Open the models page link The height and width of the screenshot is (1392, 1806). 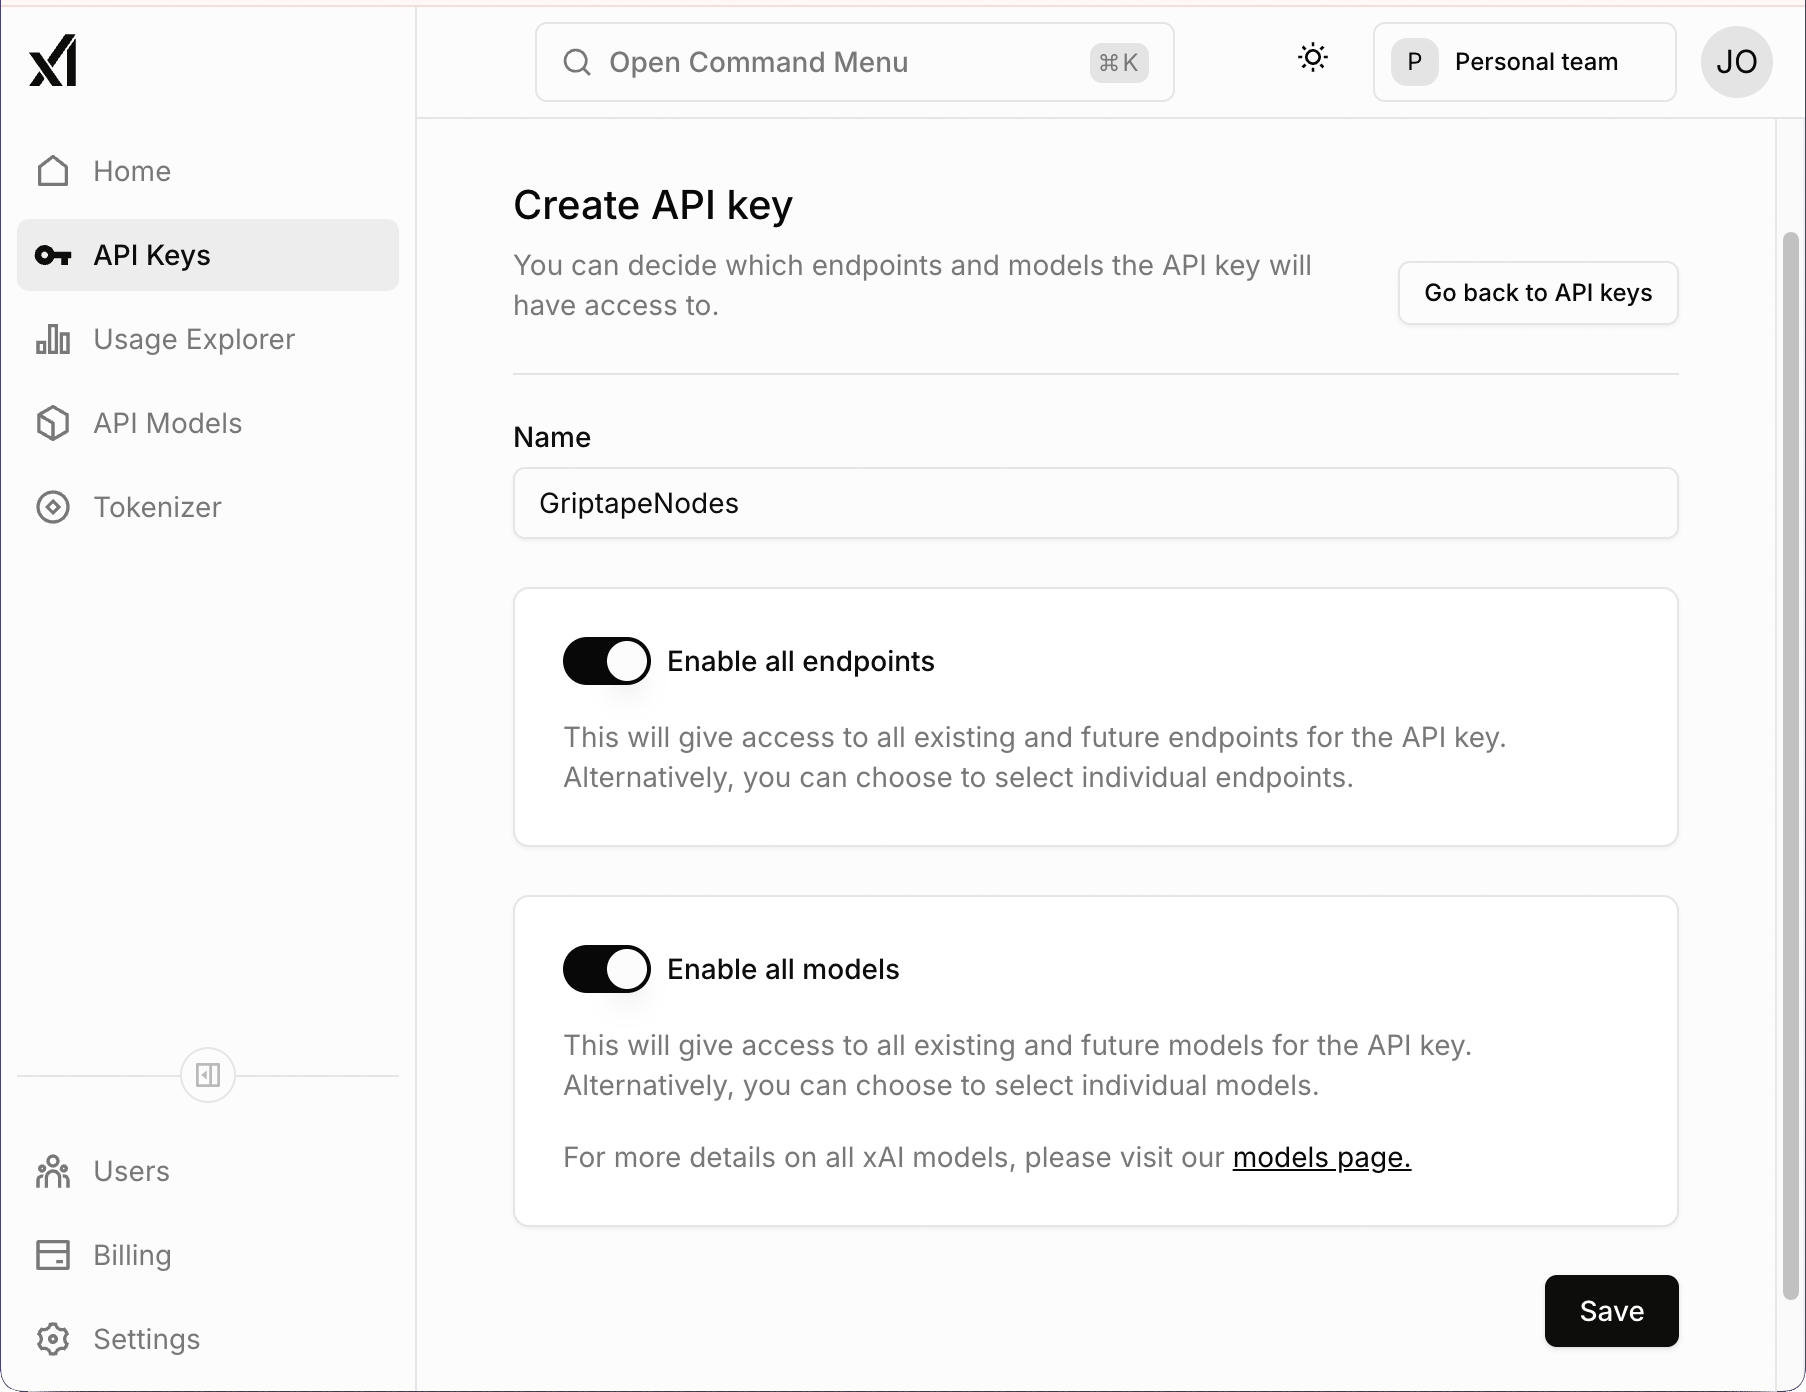click(x=1322, y=1157)
